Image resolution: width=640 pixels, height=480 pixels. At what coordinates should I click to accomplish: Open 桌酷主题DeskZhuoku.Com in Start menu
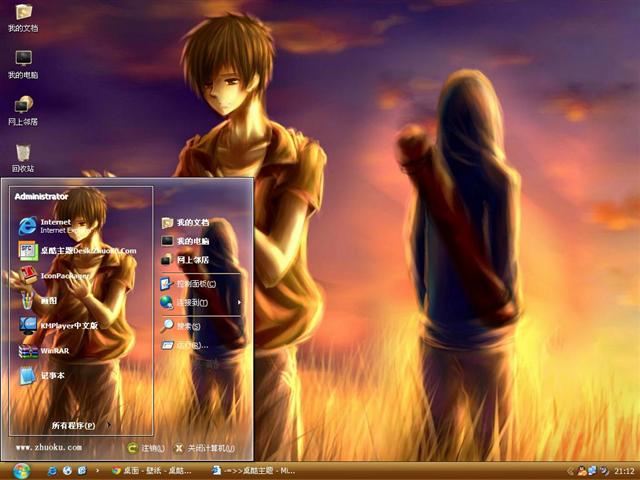click(78, 251)
